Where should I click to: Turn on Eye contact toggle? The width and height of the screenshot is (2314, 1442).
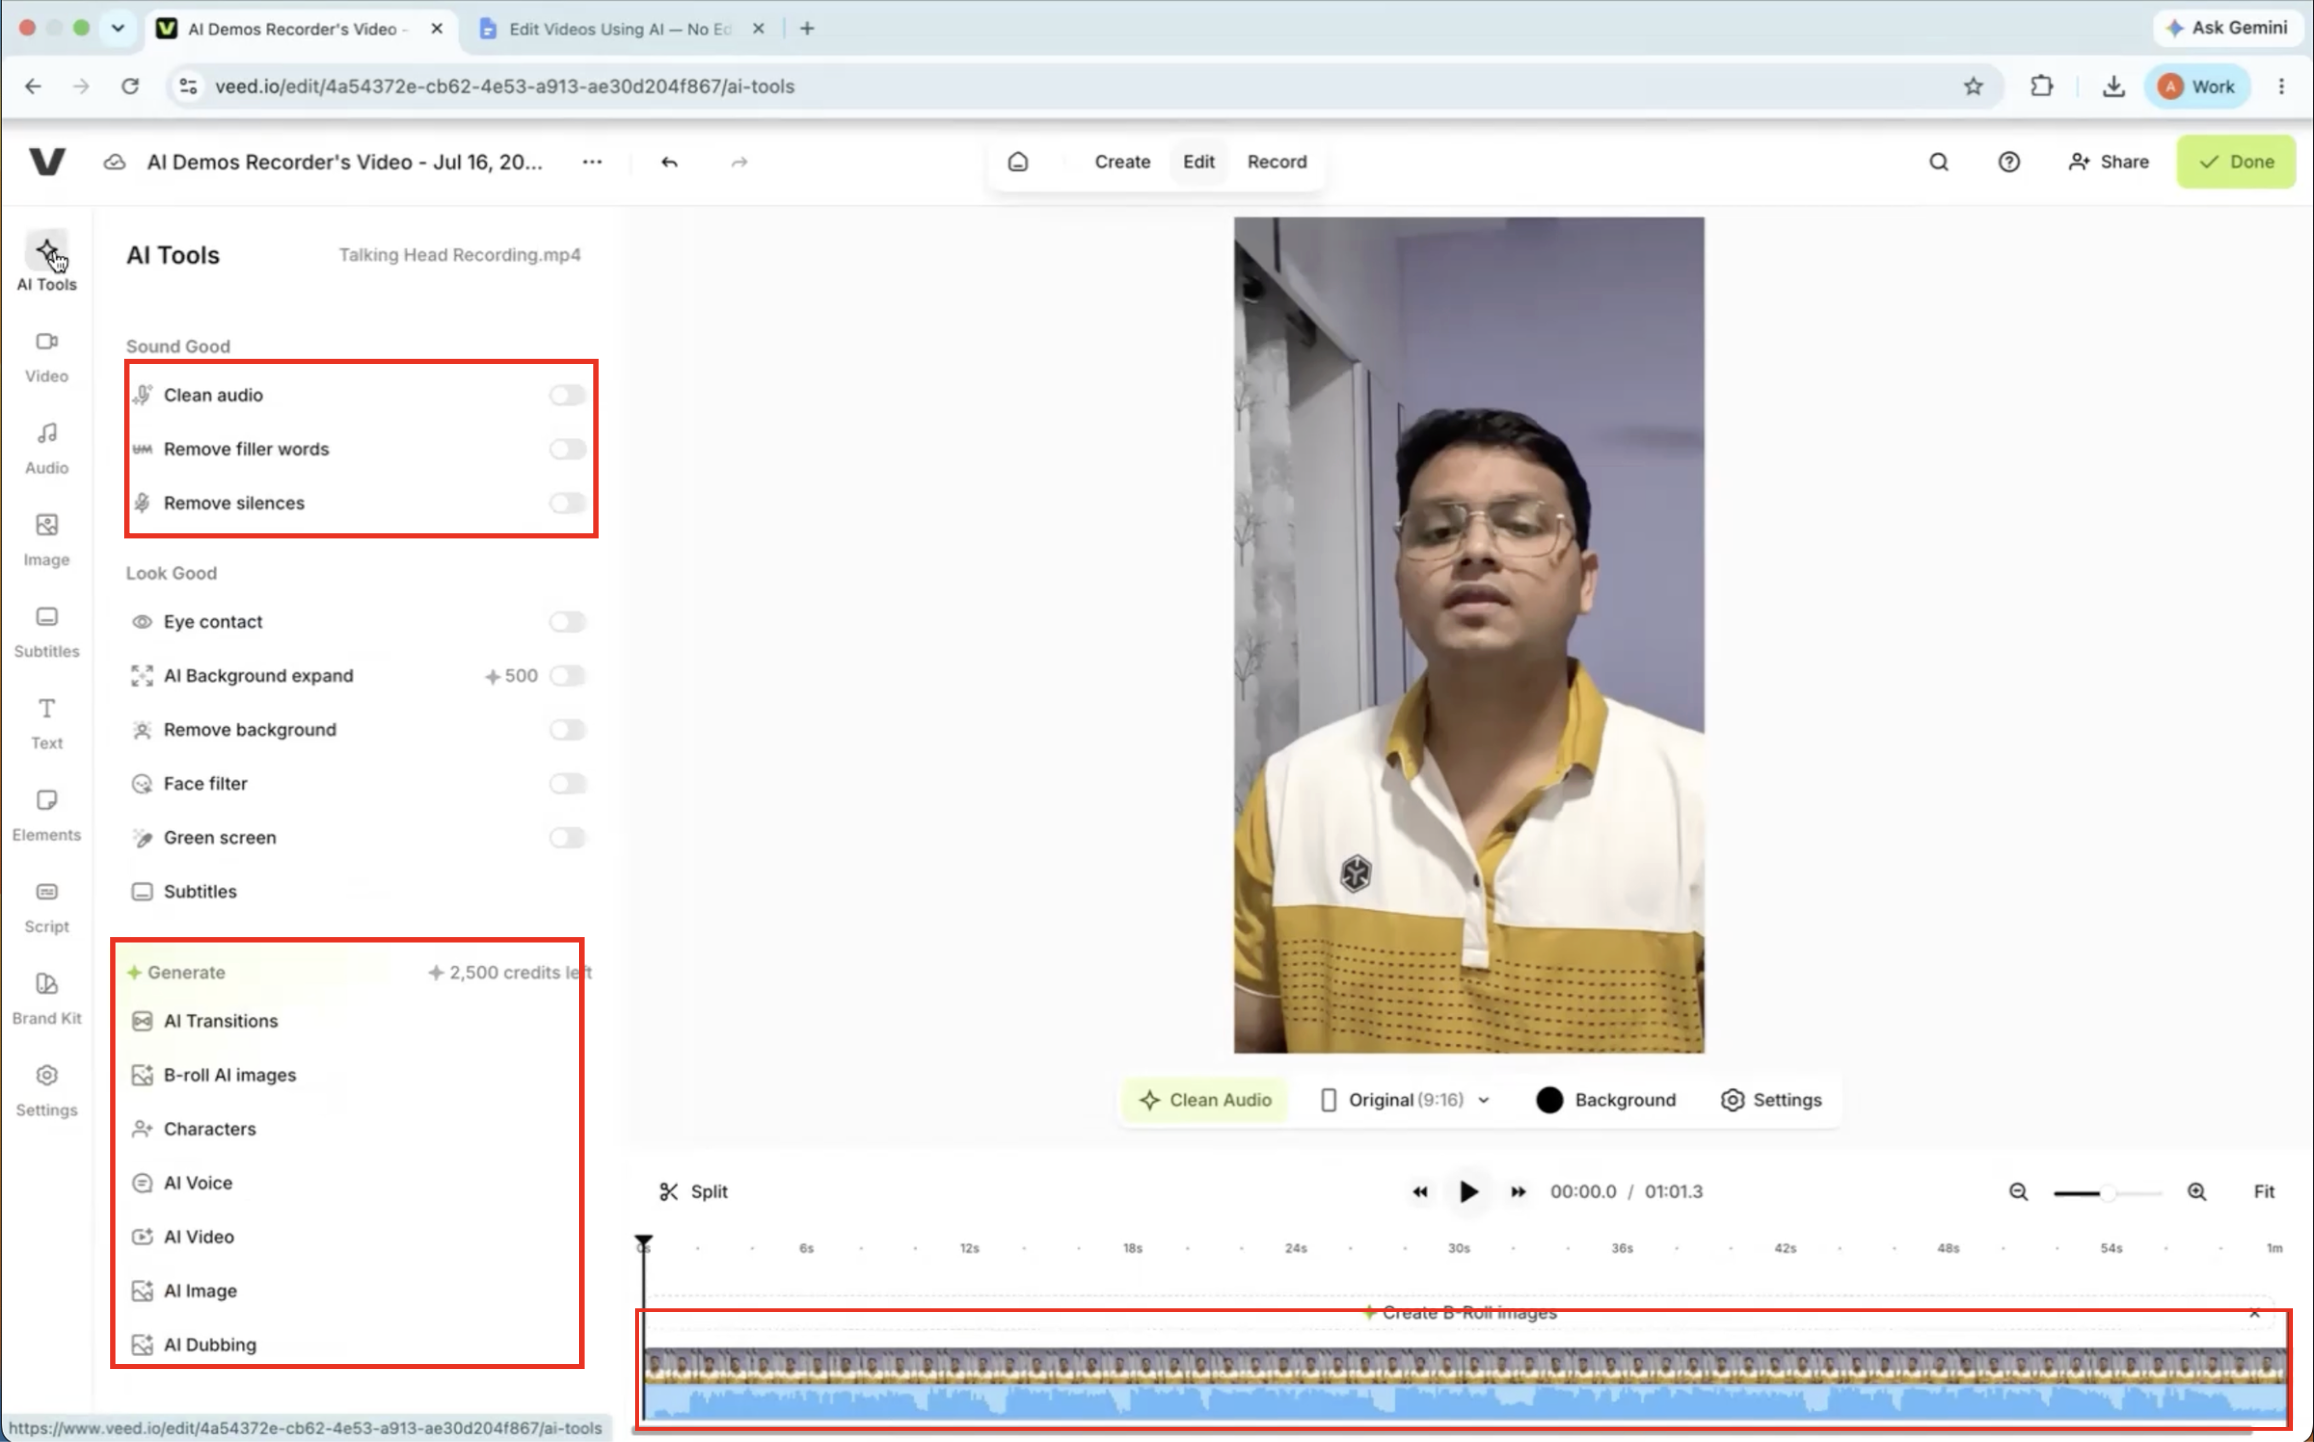click(x=567, y=622)
